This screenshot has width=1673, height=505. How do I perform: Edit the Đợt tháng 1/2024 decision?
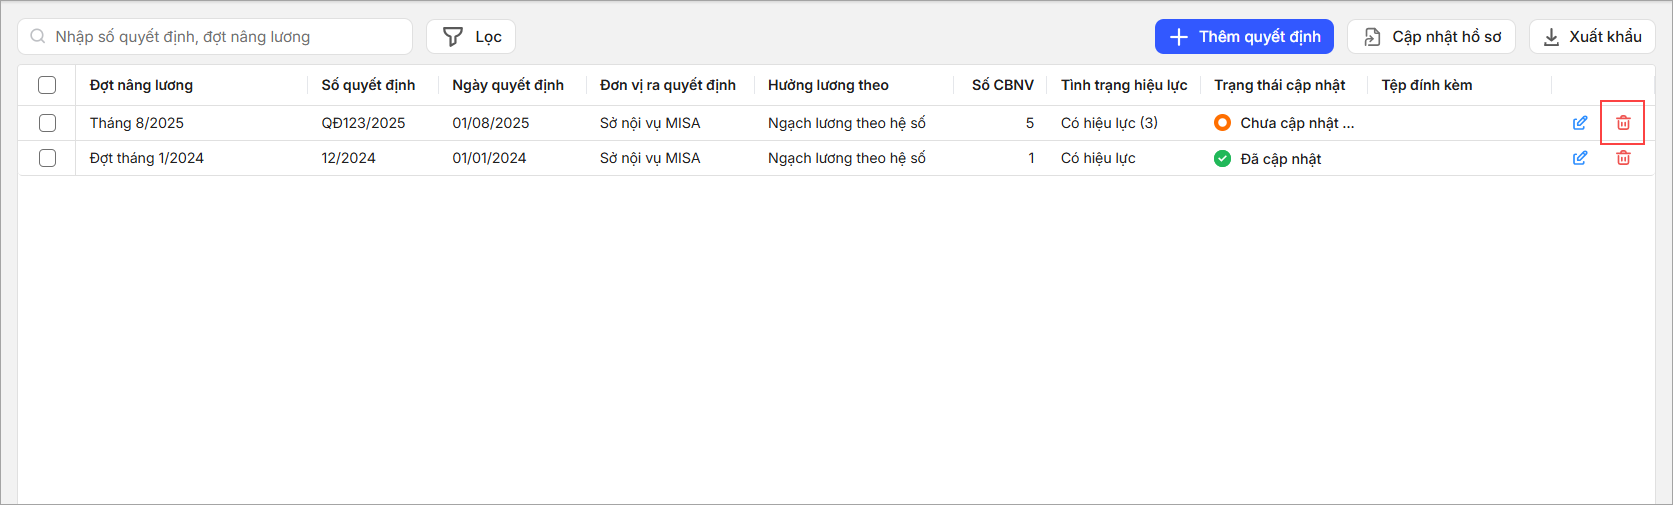[x=1580, y=158]
